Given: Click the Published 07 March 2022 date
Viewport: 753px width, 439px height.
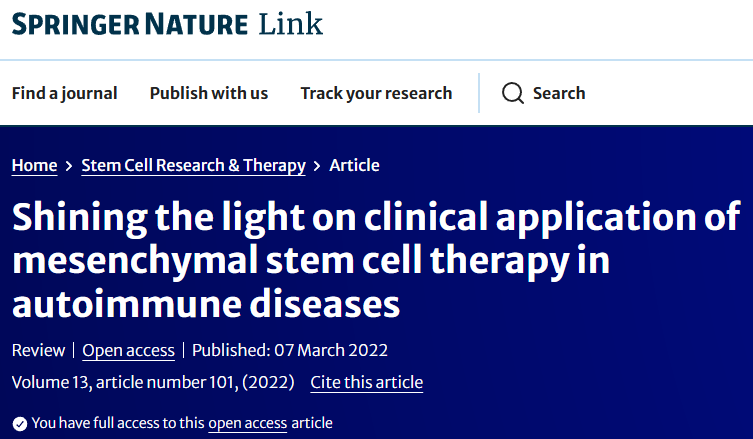Looking at the screenshot, I should 290,350.
